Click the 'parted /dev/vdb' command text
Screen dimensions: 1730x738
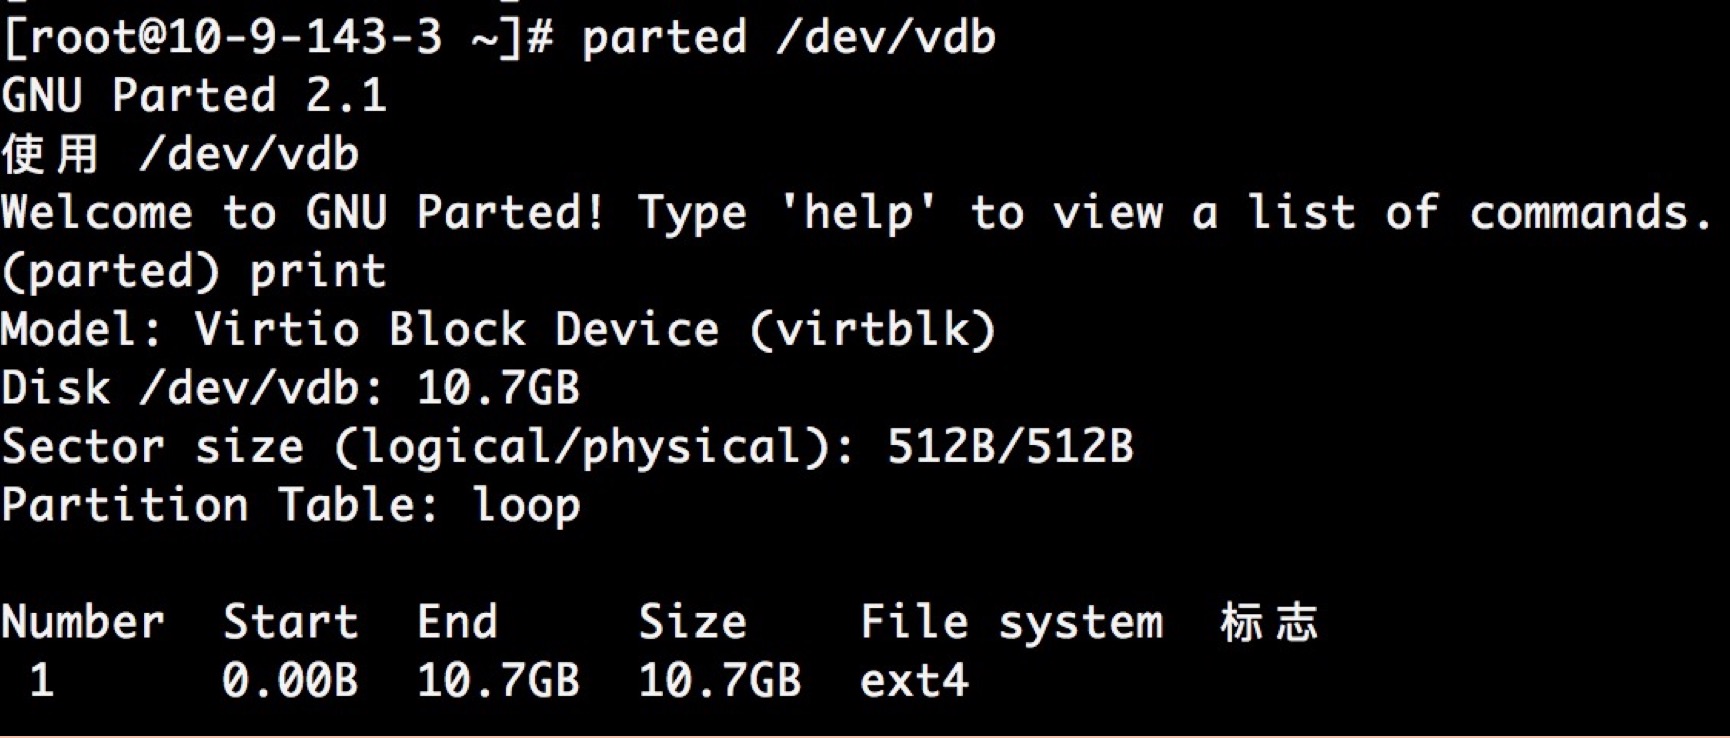point(788,38)
